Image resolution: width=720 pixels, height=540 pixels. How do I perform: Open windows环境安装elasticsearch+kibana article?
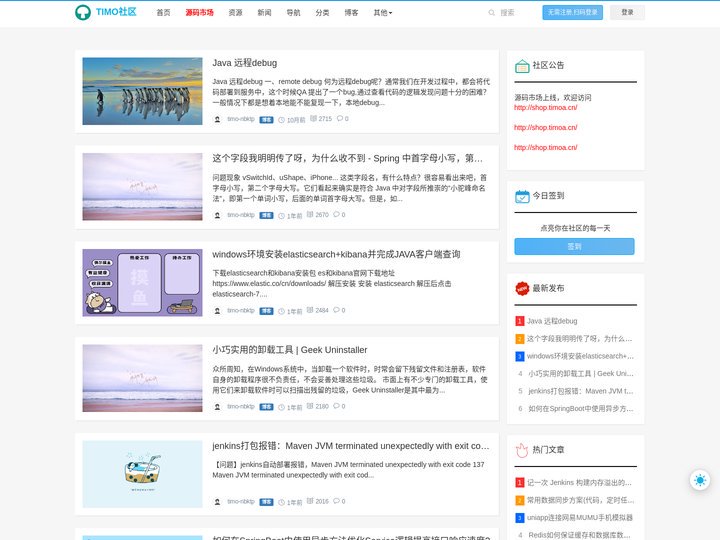[336, 254]
